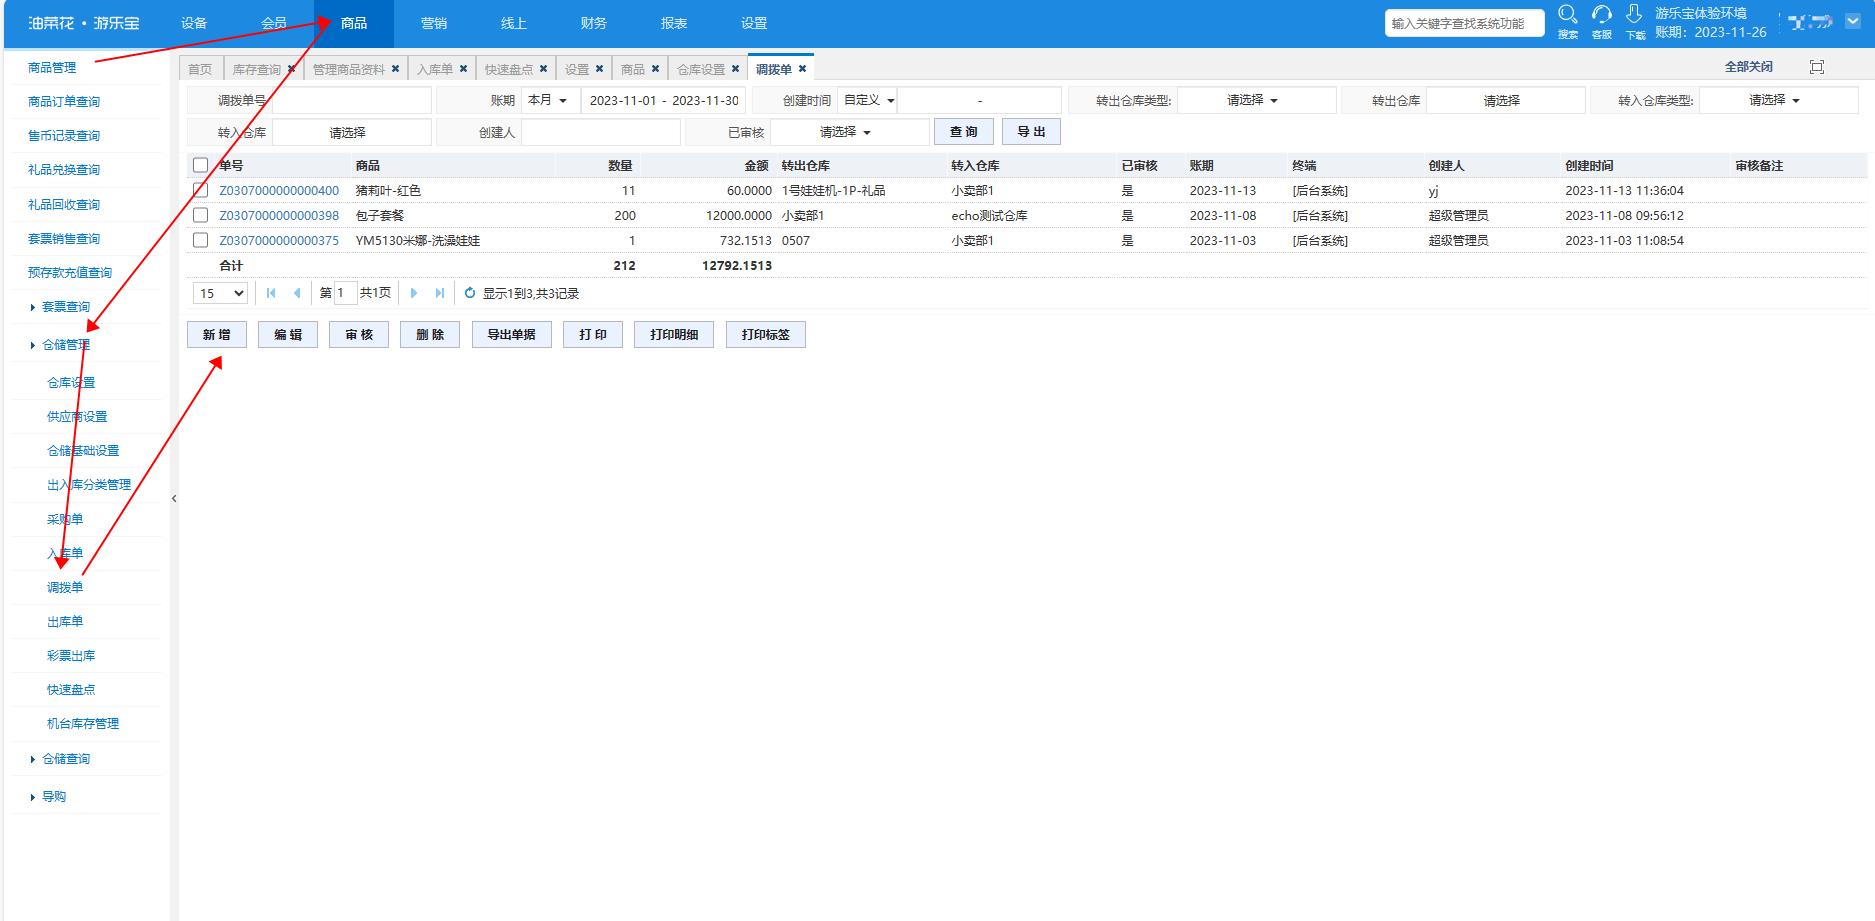Go to first page of results
The width and height of the screenshot is (1875, 921).
coord(271,293)
